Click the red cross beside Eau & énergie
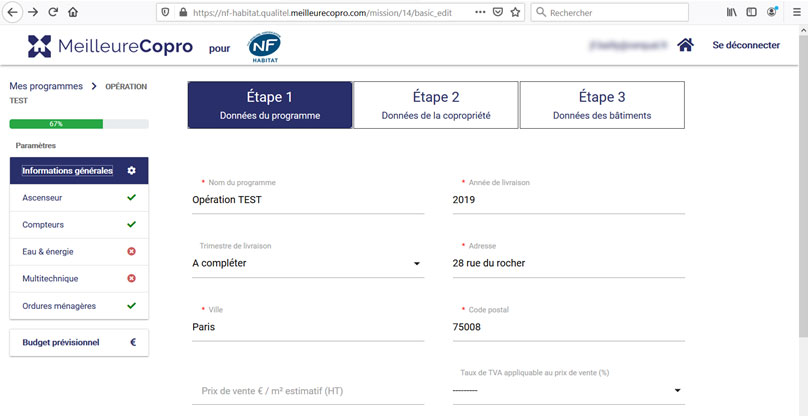This screenshot has height=416, width=808. pyautogui.click(x=131, y=252)
